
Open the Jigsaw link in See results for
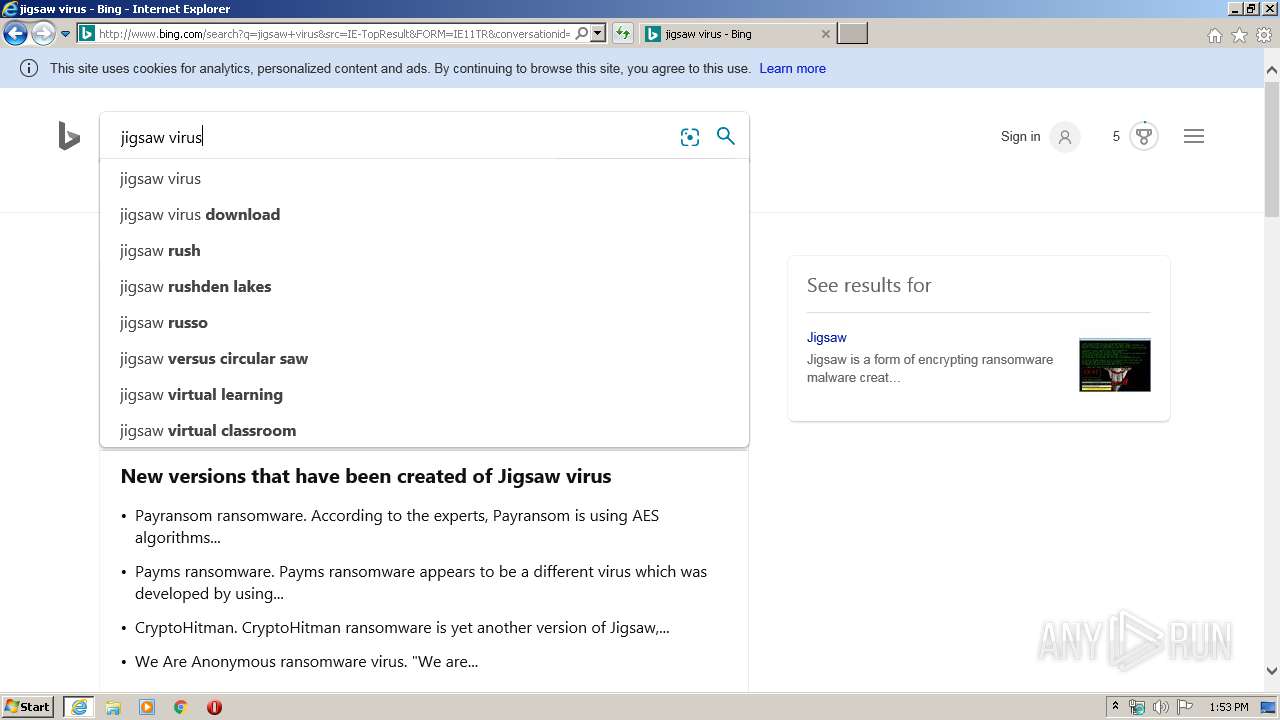[826, 337]
